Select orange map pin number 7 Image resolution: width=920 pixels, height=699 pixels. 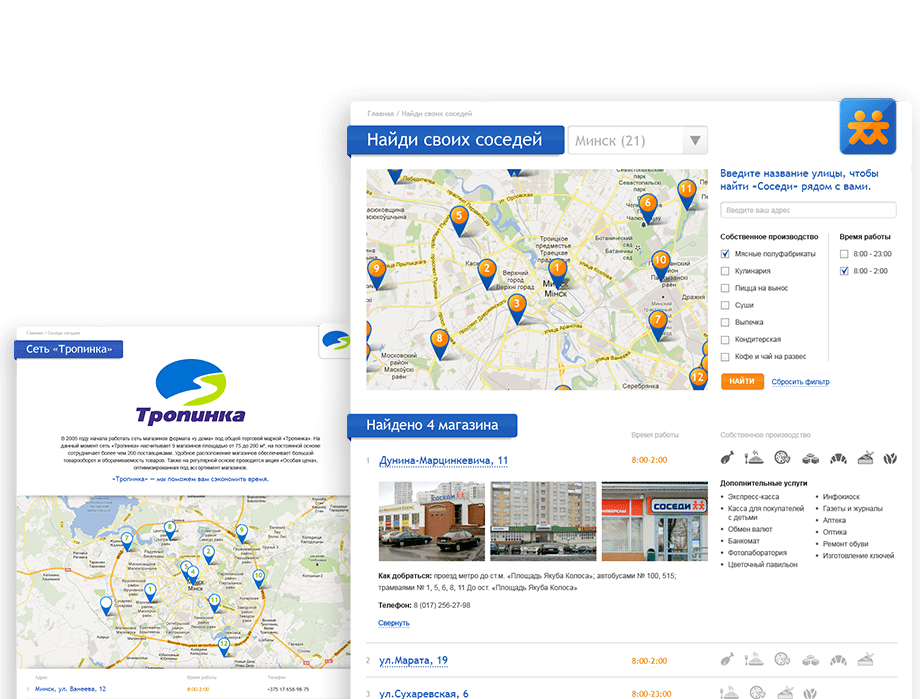658,325
